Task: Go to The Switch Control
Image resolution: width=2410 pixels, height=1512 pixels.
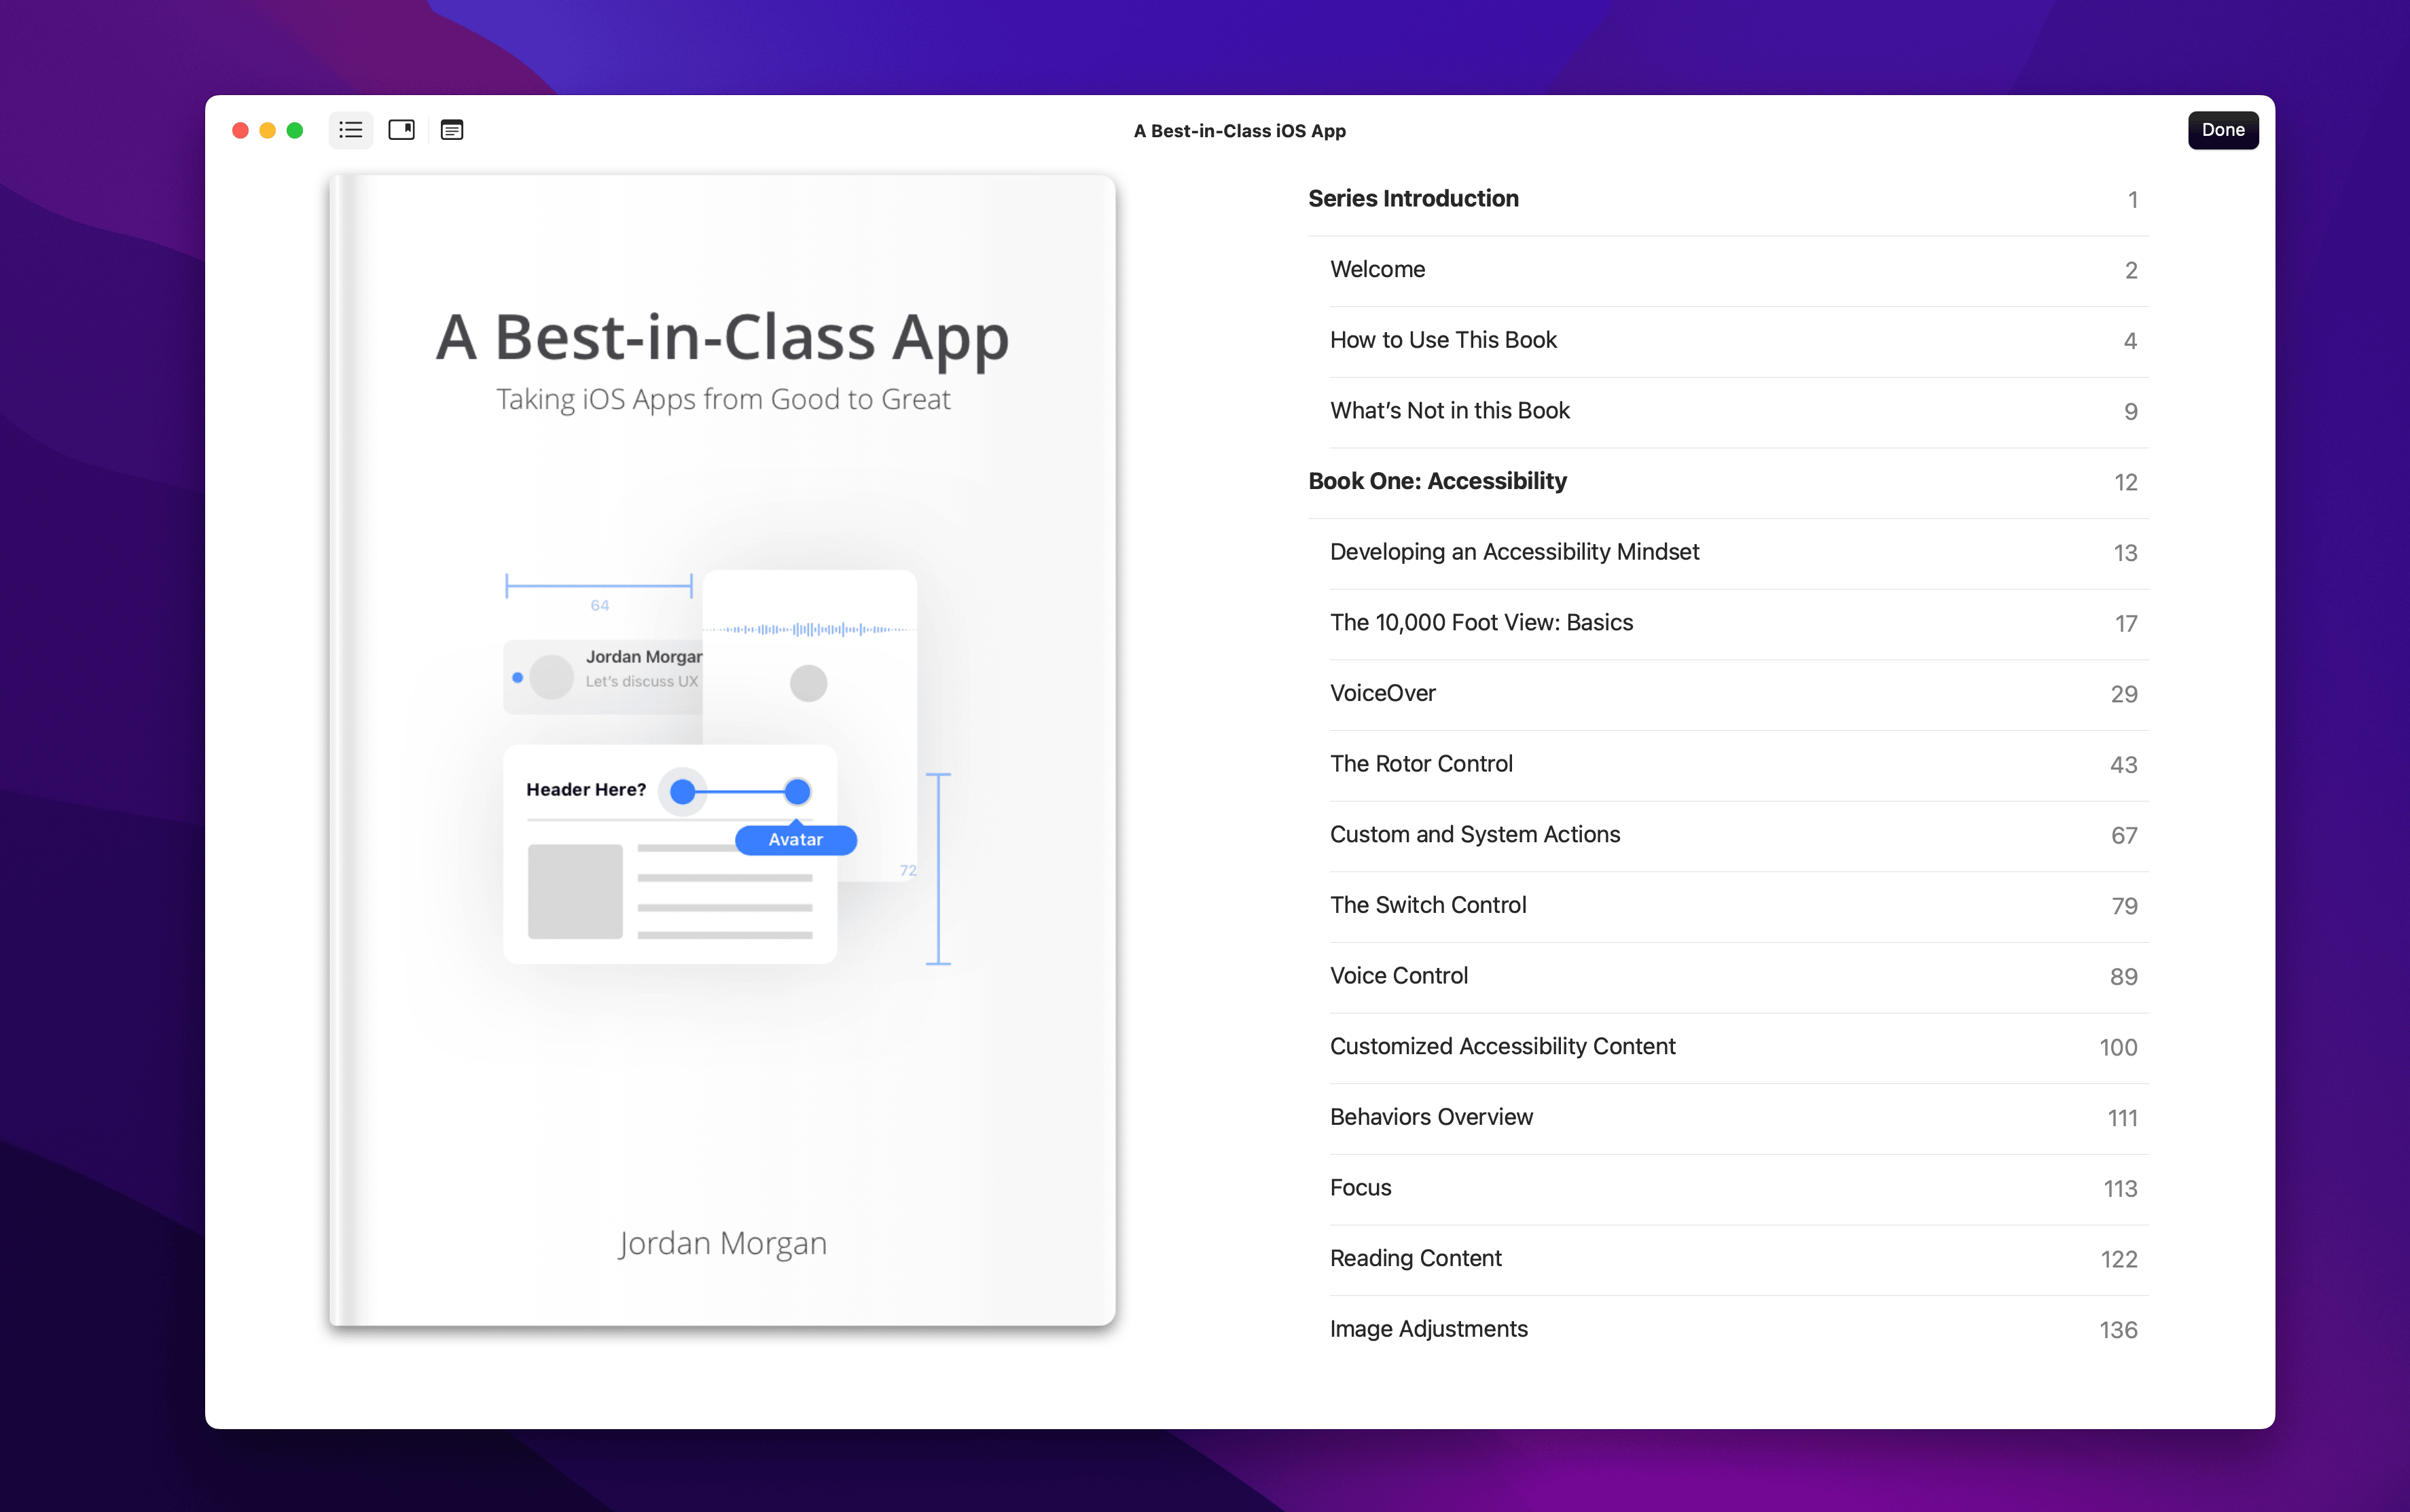Action: coord(1739,906)
